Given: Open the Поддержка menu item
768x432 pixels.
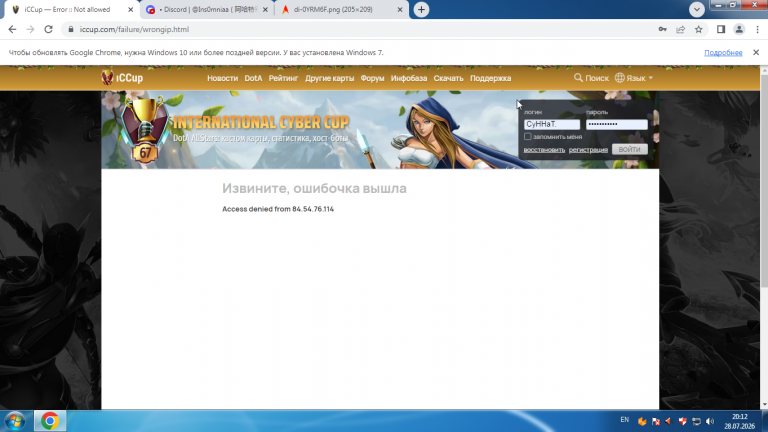Looking at the screenshot, I should tap(490, 78).
